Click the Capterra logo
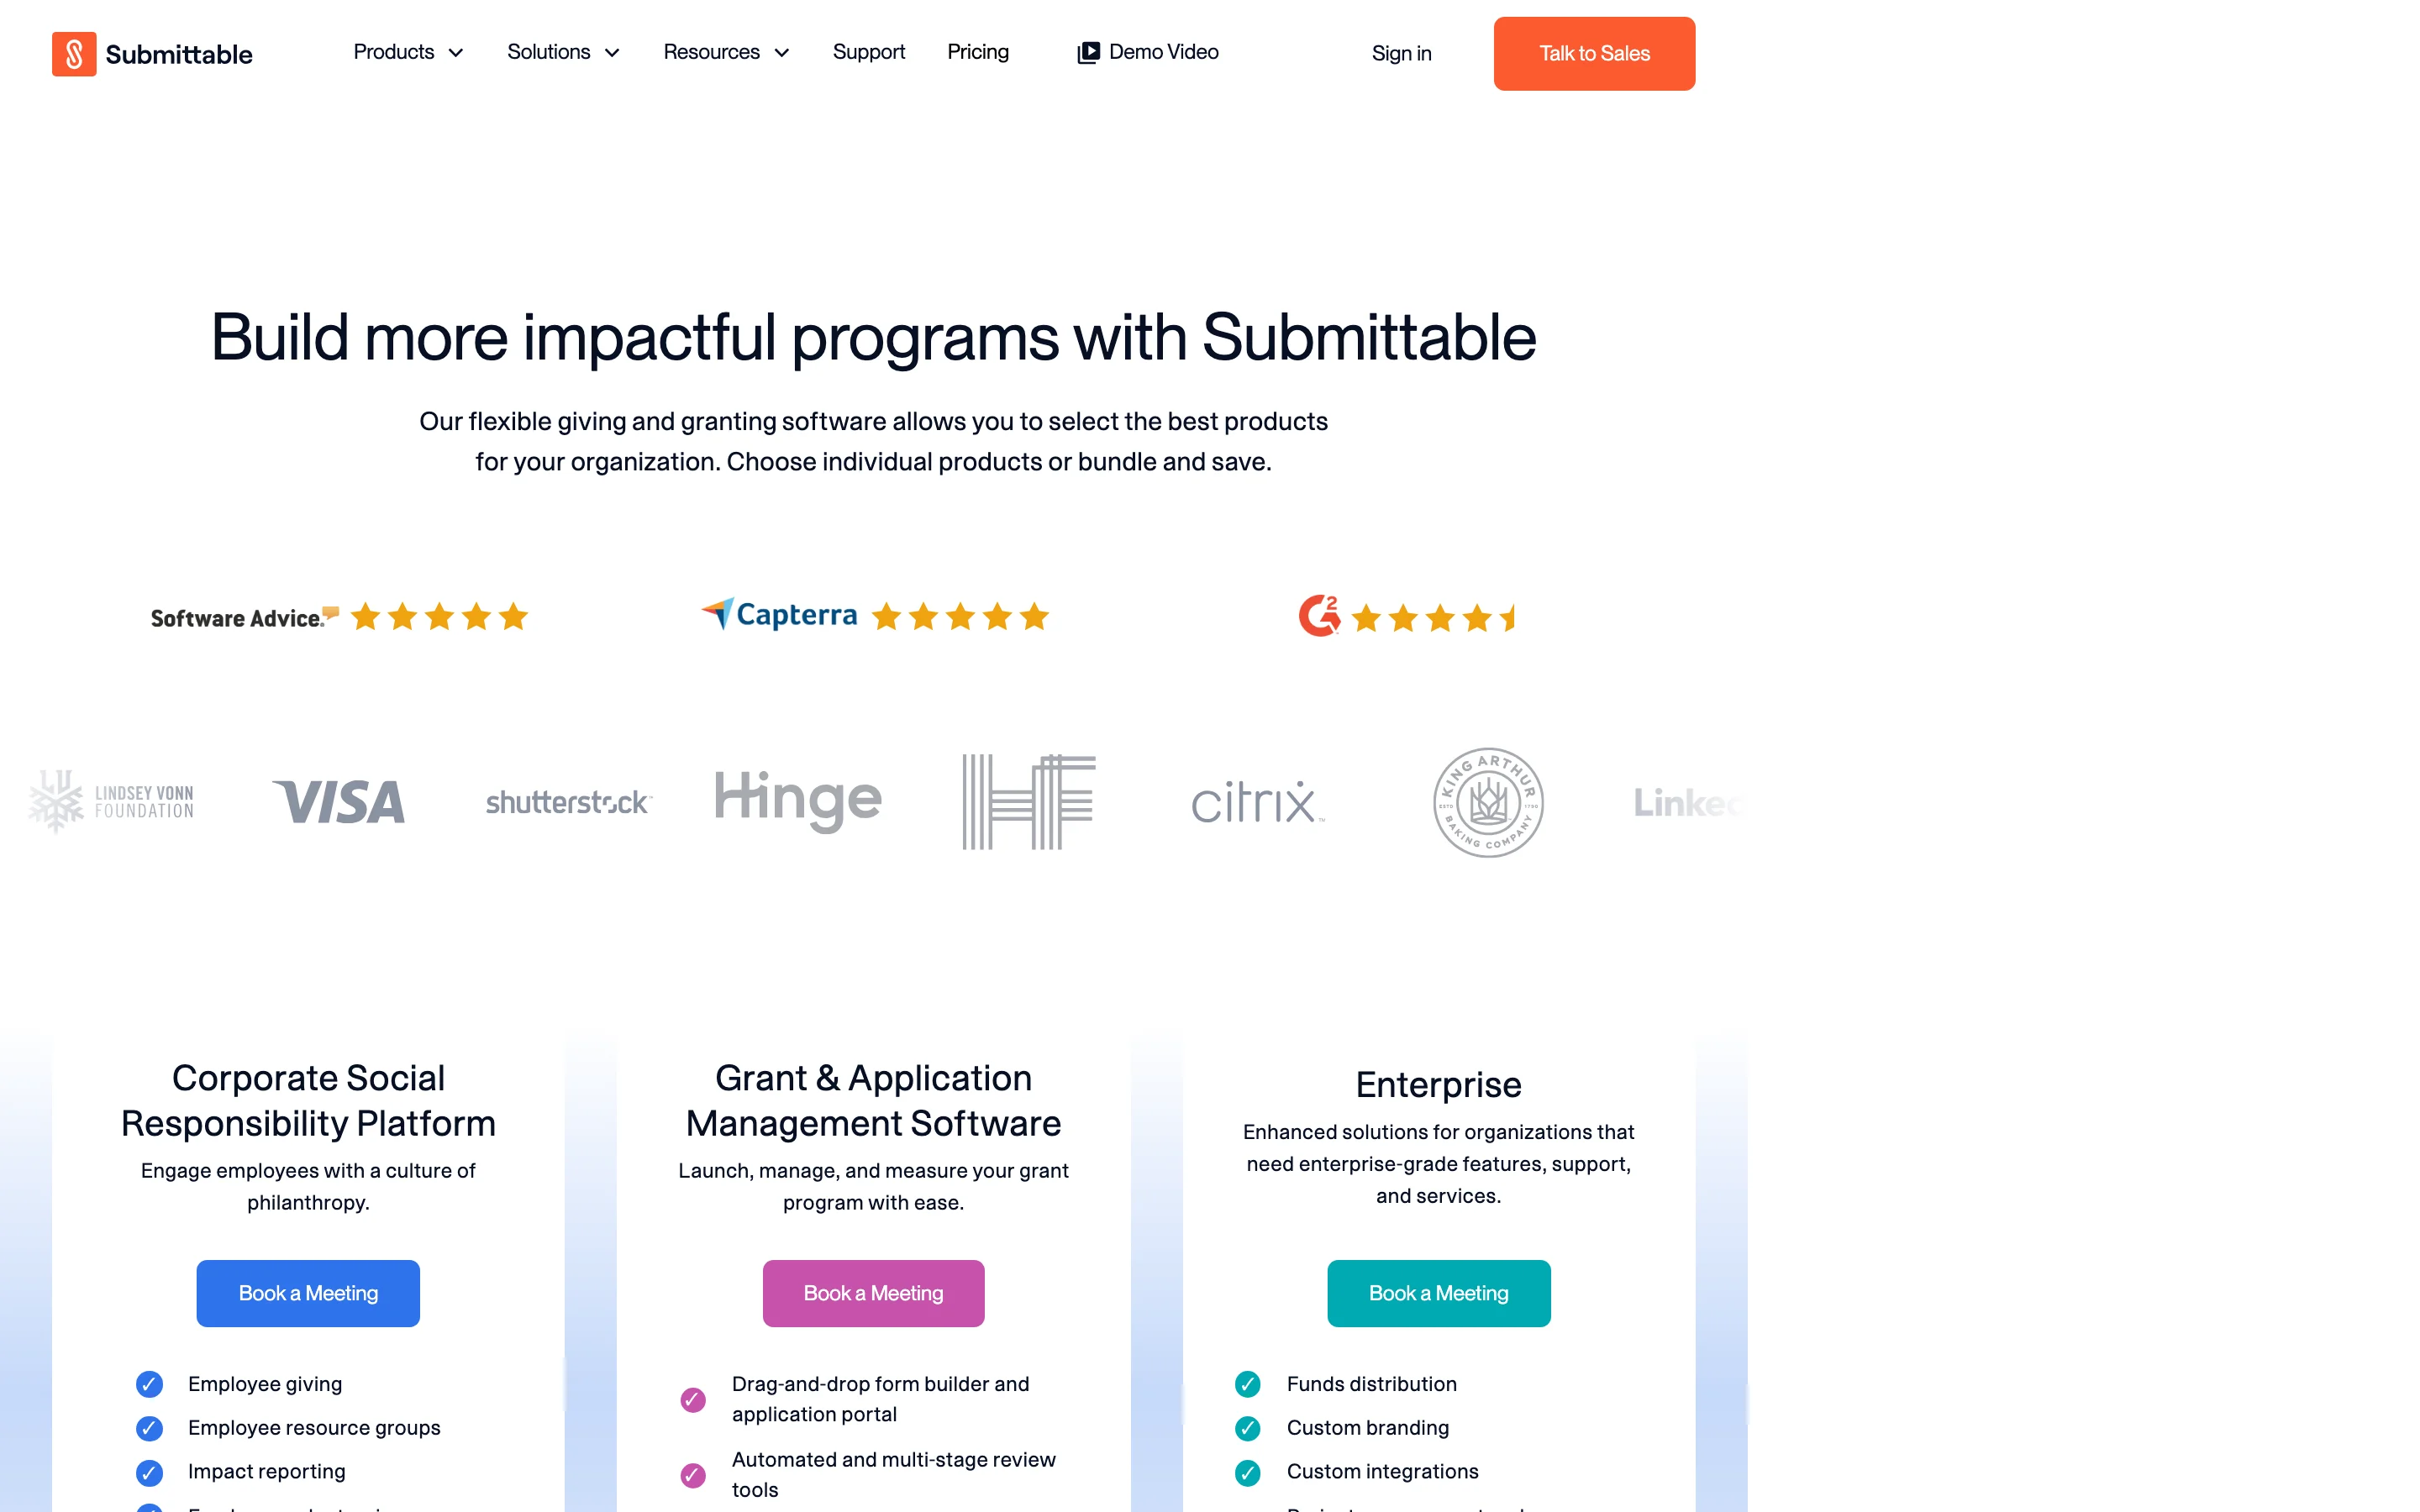2420x1512 pixels. click(779, 615)
